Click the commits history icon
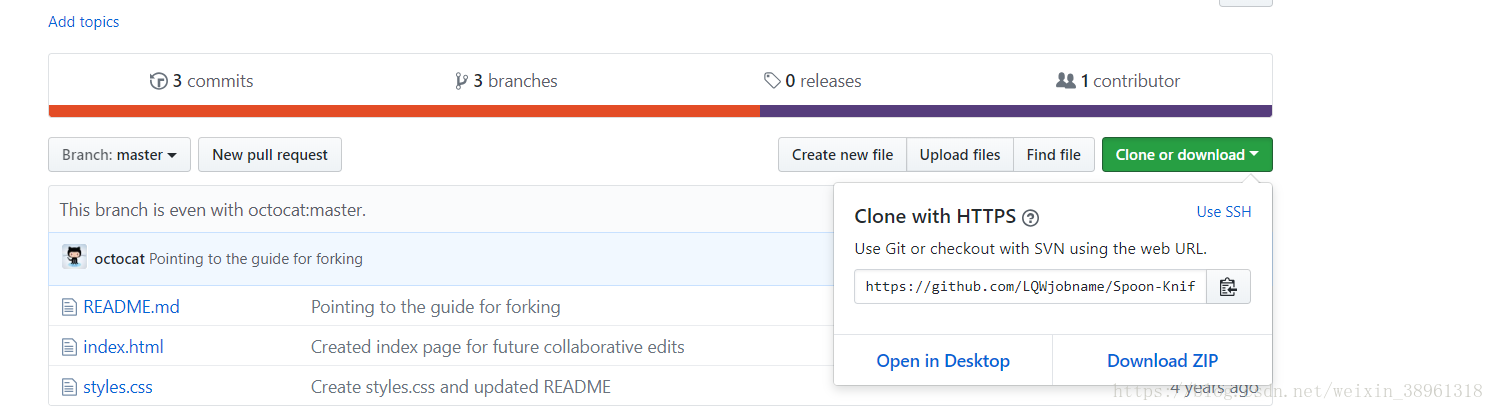The width and height of the screenshot is (1494, 411). [x=158, y=81]
